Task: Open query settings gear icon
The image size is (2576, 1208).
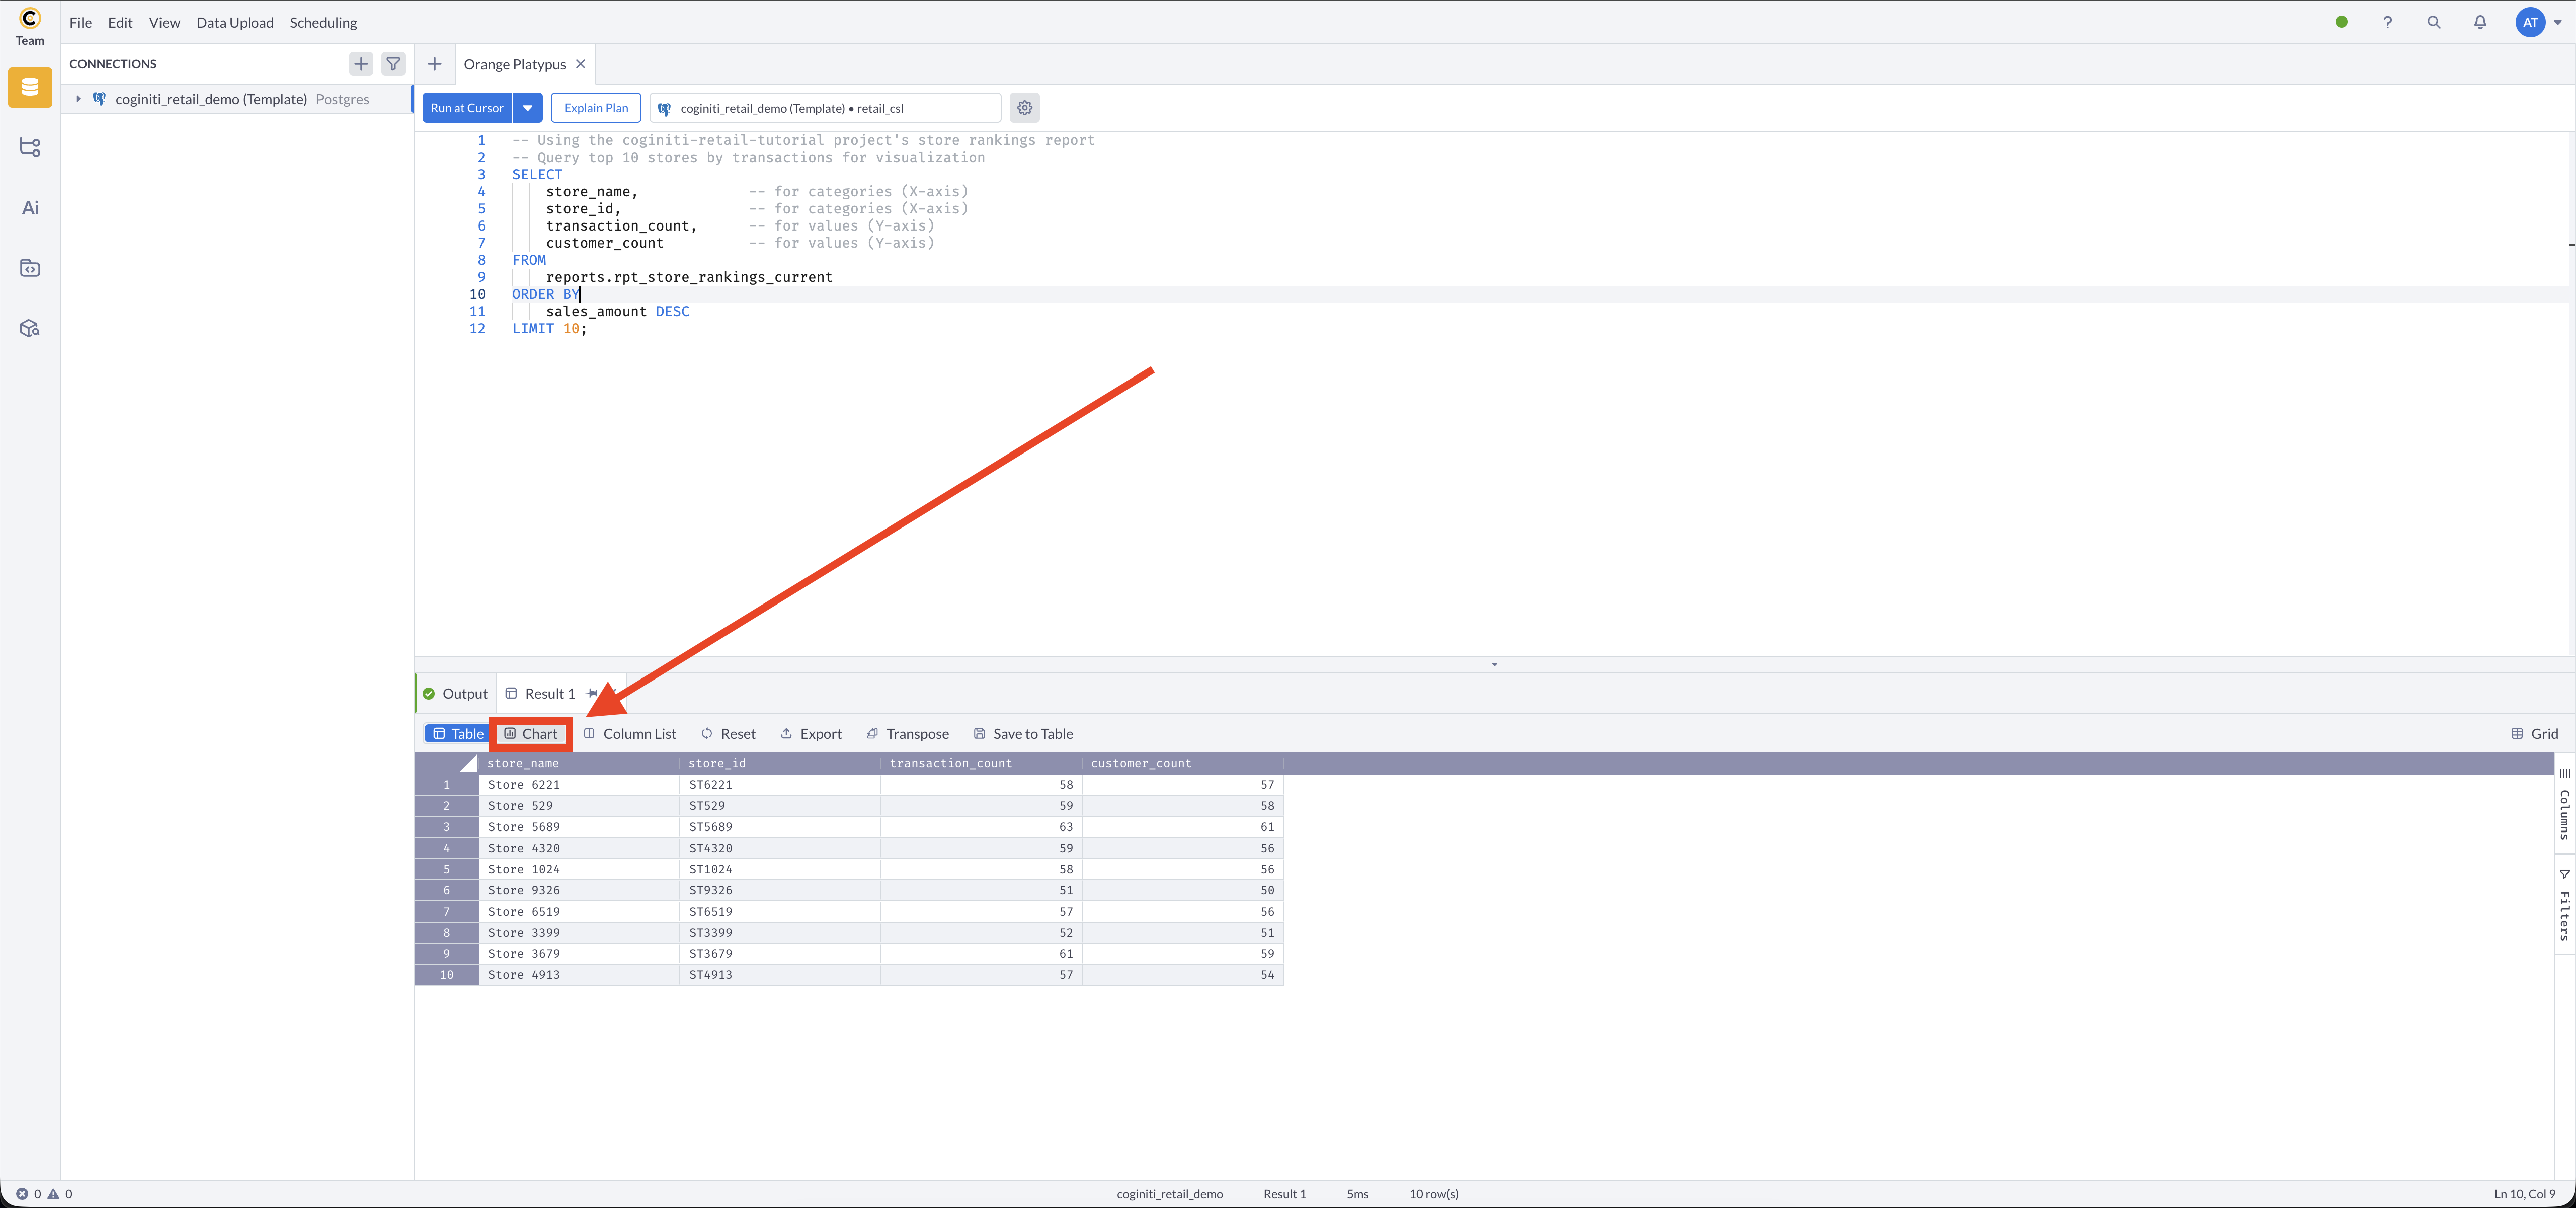Action: tap(1024, 108)
